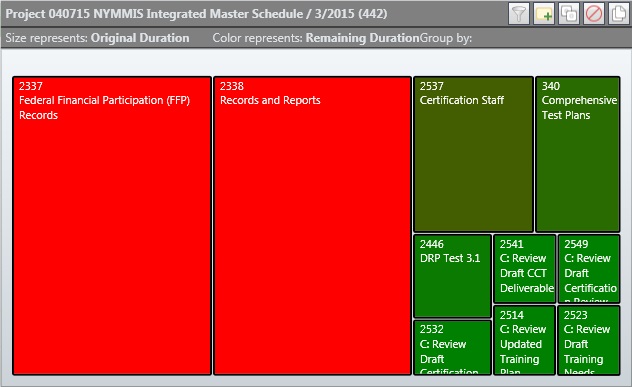Screen dimensions: 632x387
Task: Open the Remaining Duration color selector
Action: click(362, 38)
